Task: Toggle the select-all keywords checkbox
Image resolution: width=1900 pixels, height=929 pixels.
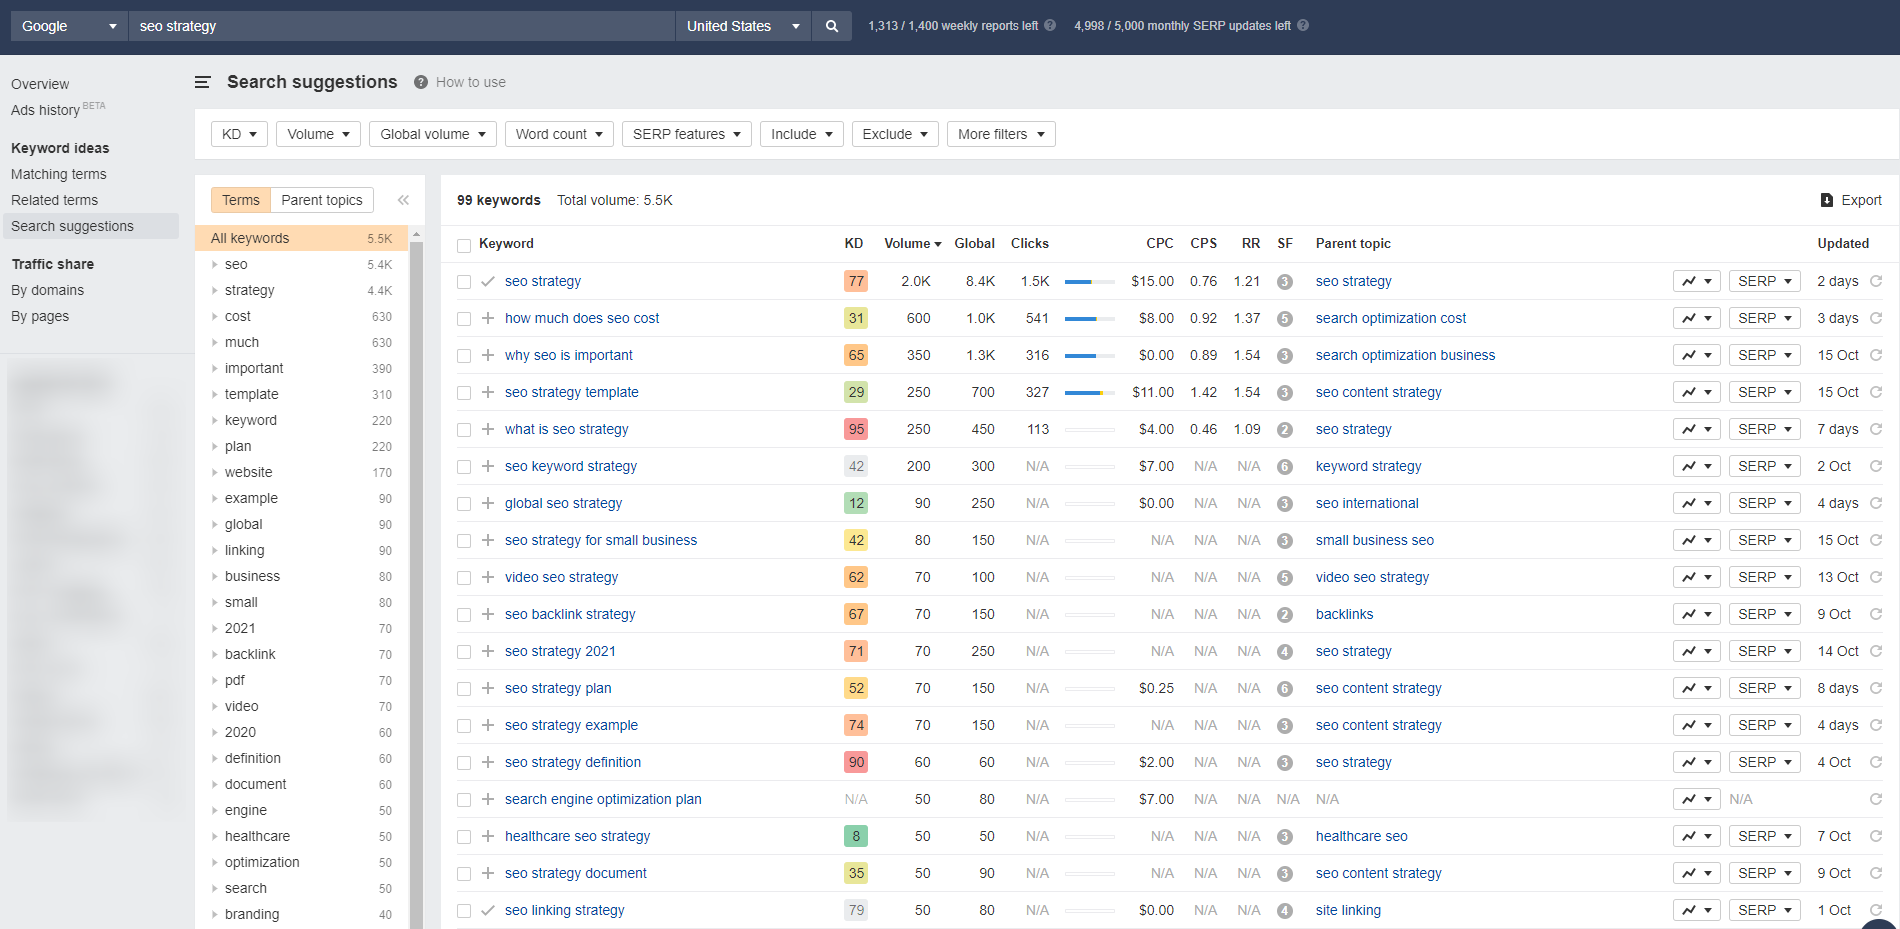Action: [x=464, y=245]
